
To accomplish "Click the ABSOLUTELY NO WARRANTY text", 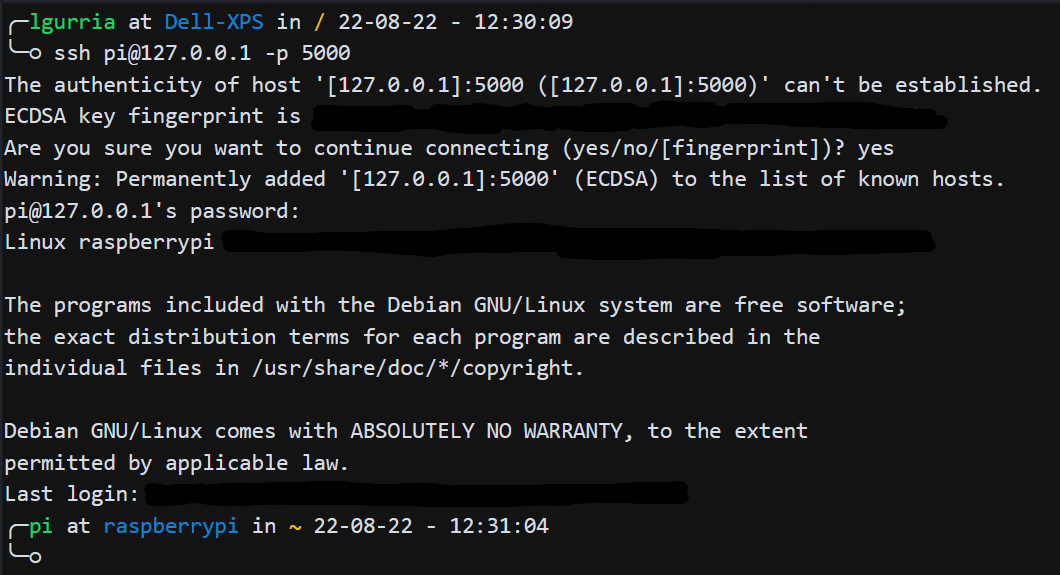I will [x=486, y=431].
